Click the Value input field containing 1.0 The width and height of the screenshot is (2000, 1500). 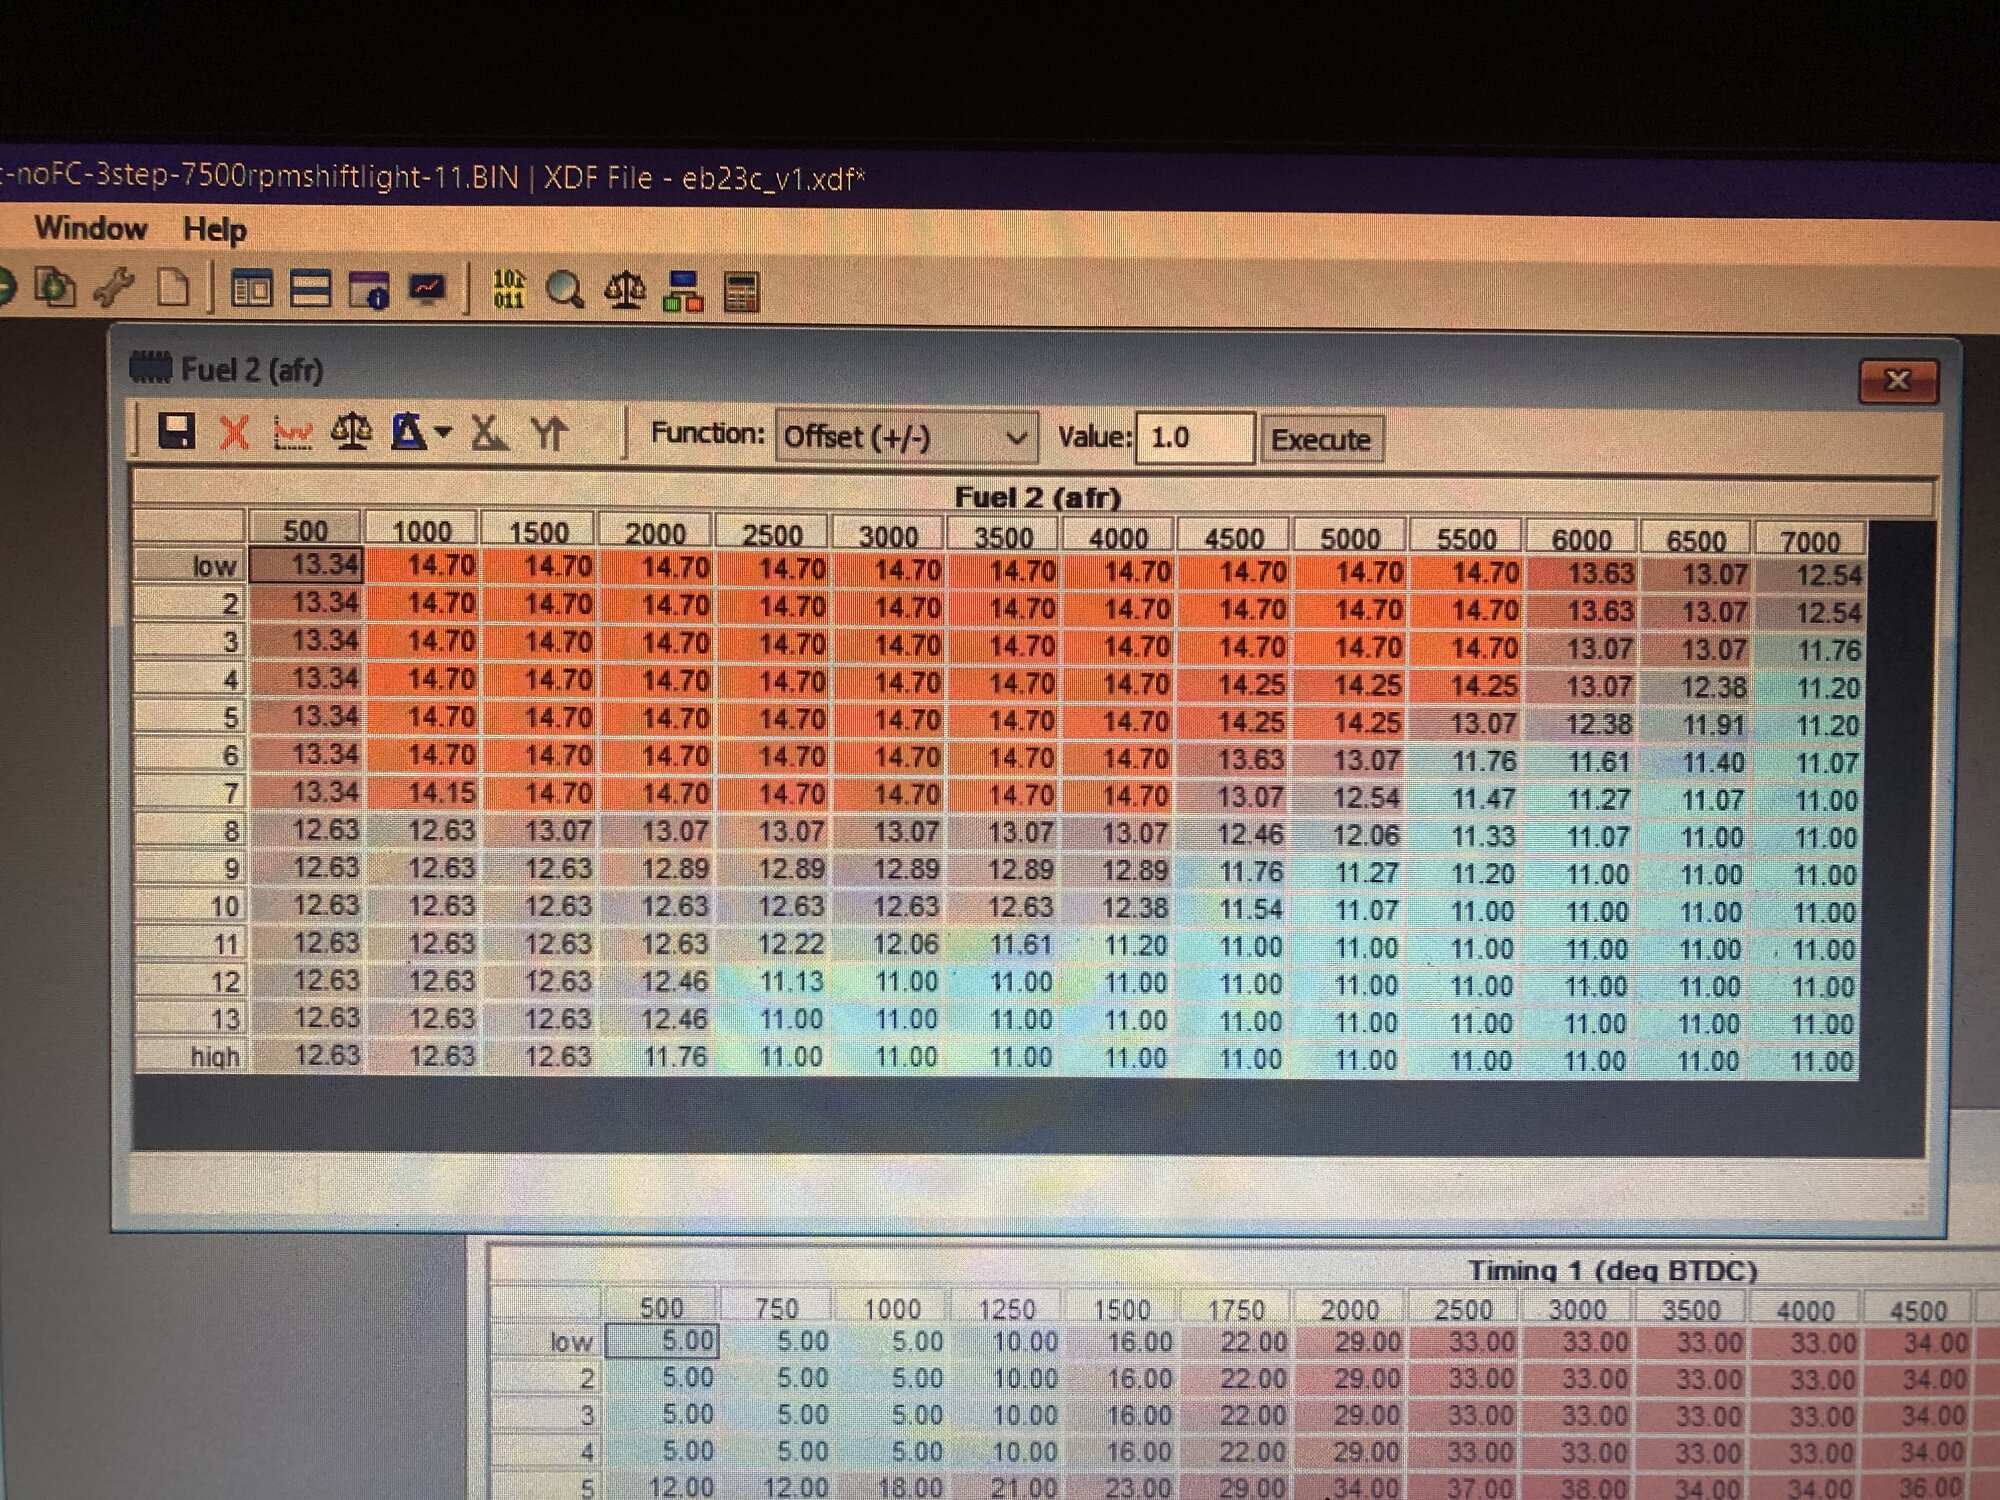(1195, 438)
